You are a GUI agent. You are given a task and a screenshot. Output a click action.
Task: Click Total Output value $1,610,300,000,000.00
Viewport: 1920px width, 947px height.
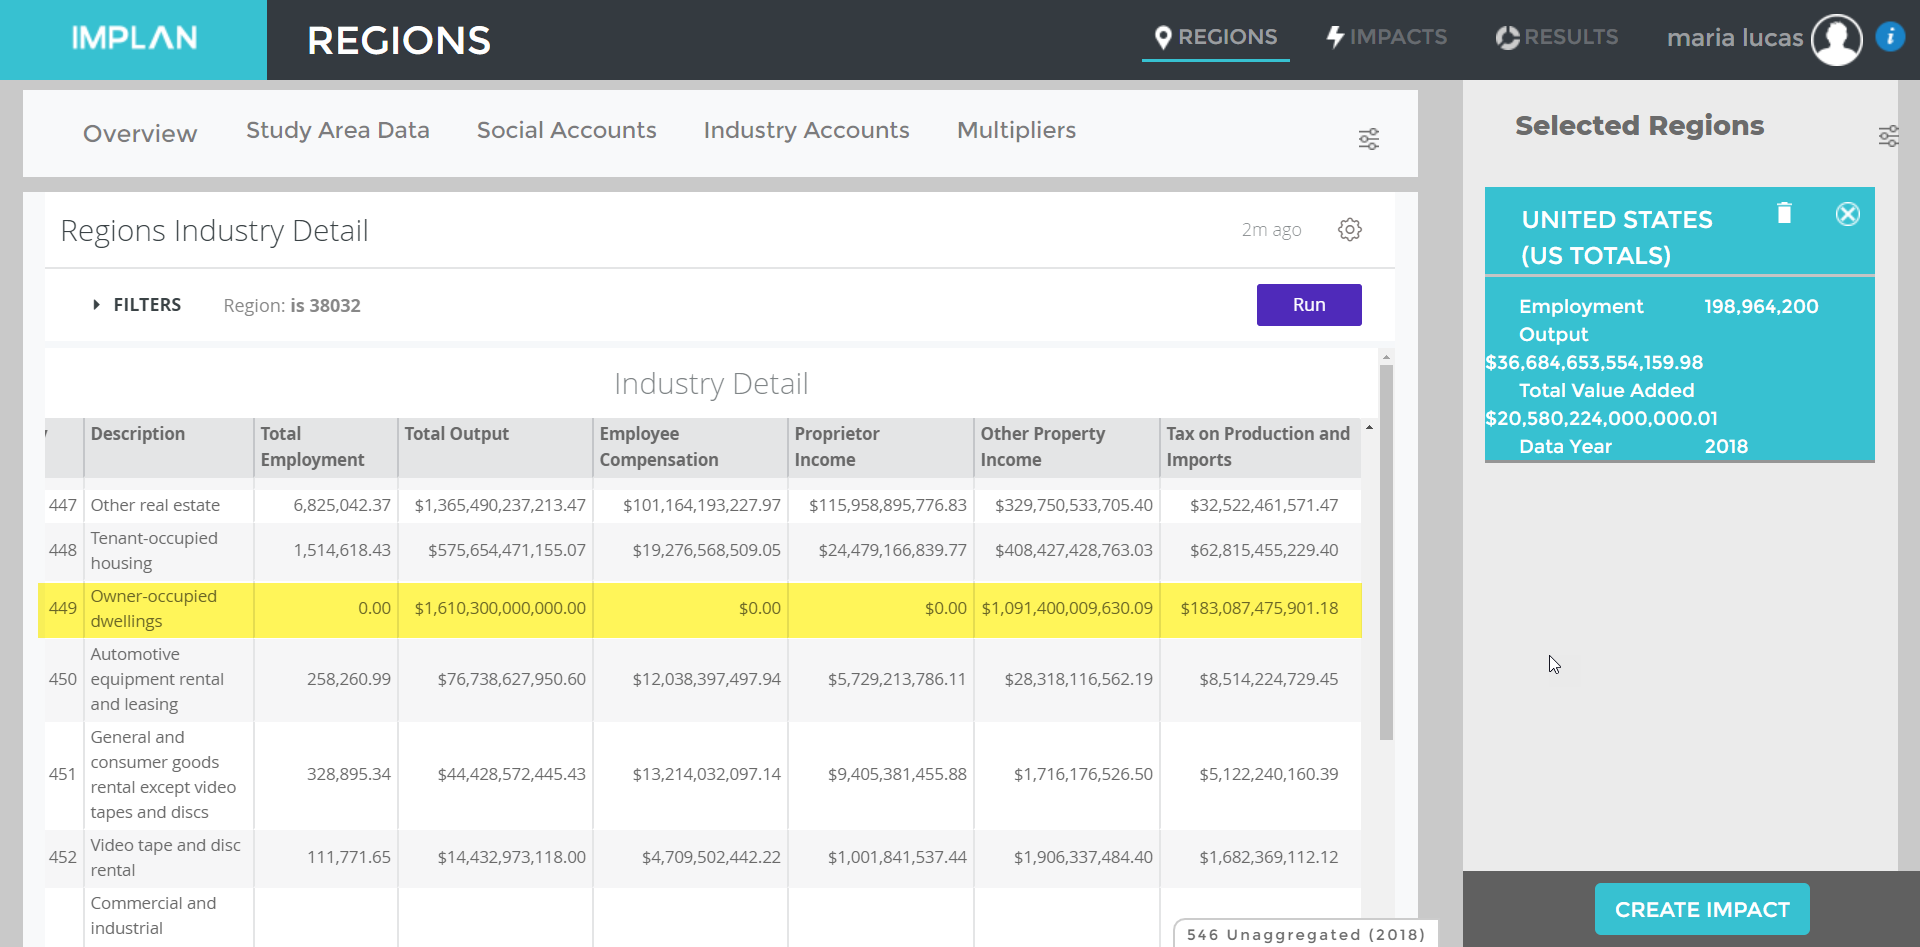tap(500, 608)
